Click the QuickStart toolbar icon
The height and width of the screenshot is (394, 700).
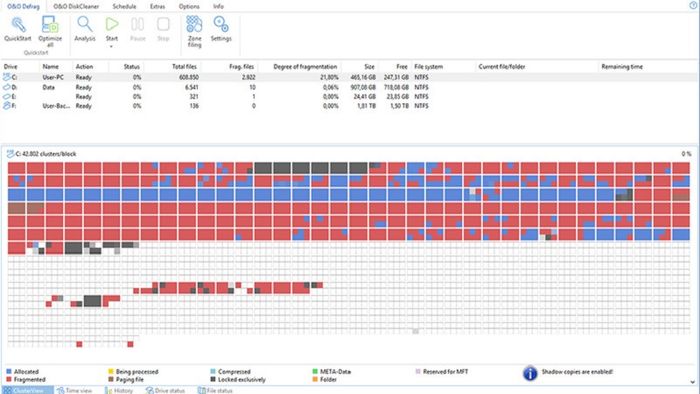tap(18, 25)
